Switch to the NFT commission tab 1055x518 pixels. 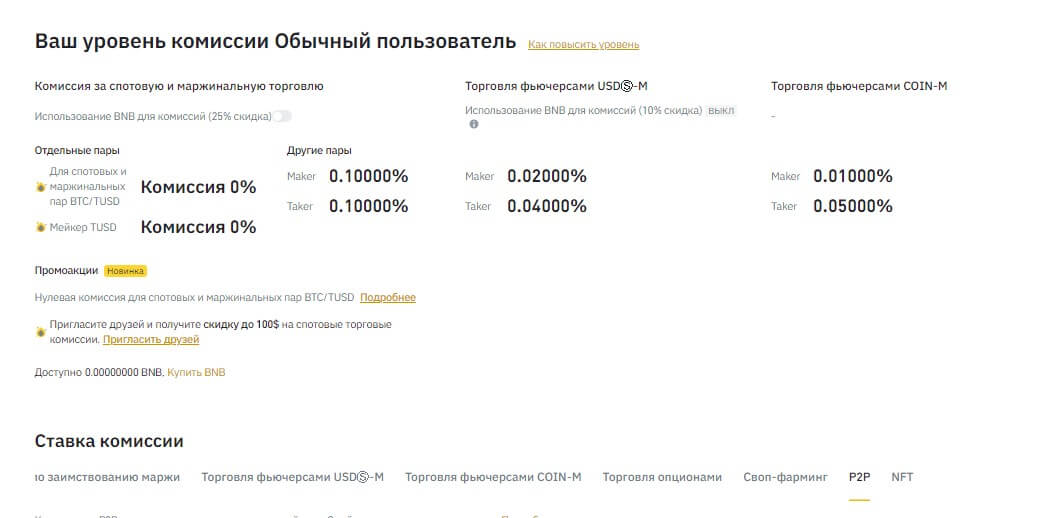(902, 477)
